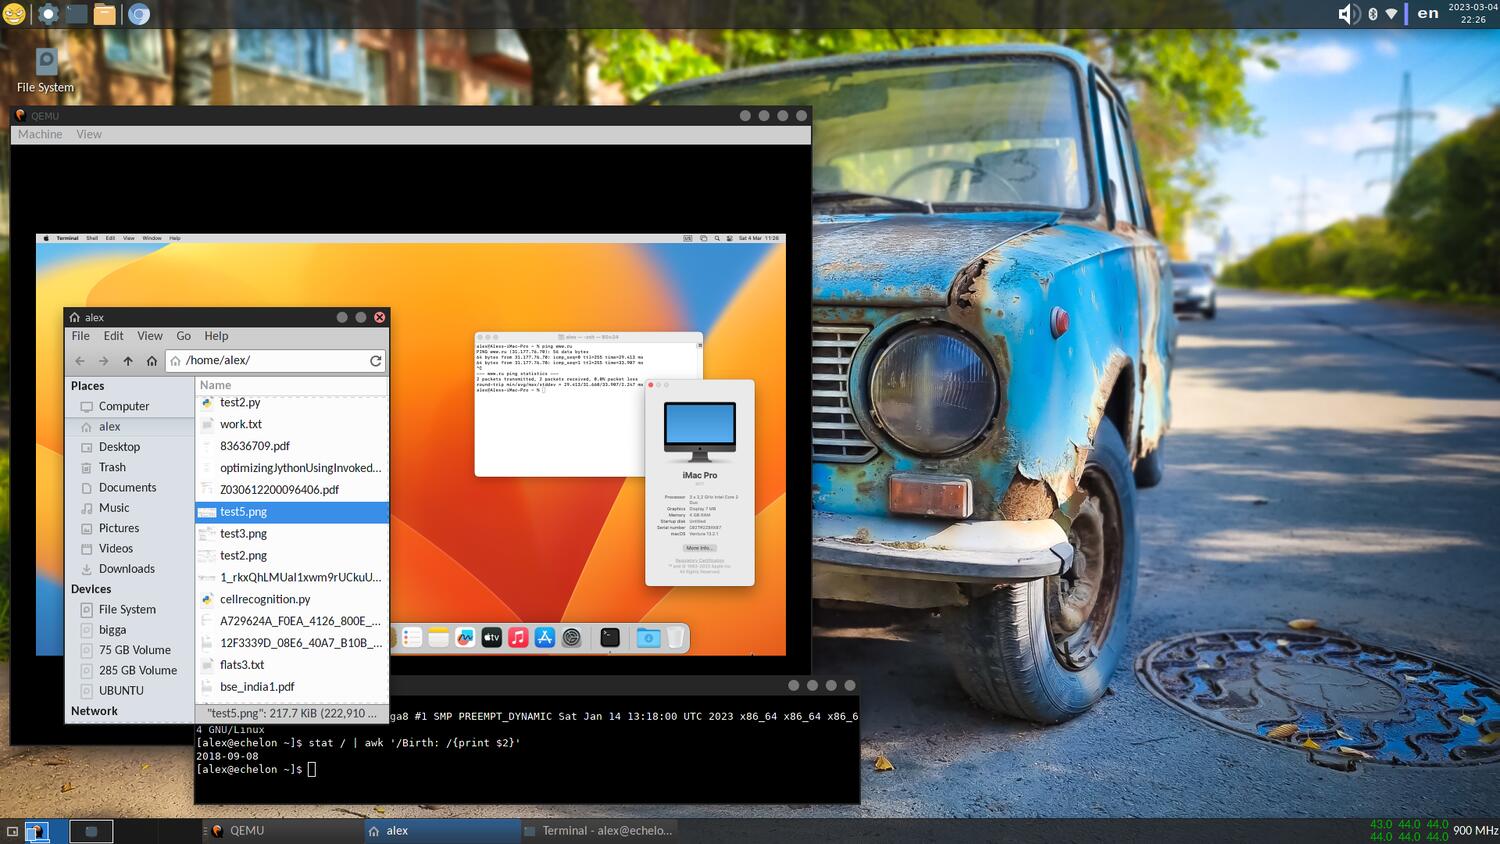
Task: Select the 285 GB Volume device
Action: point(130,671)
